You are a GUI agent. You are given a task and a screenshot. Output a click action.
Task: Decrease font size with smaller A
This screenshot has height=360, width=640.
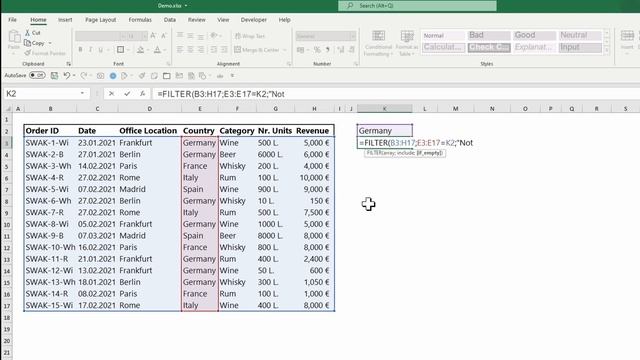(x=164, y=36)
